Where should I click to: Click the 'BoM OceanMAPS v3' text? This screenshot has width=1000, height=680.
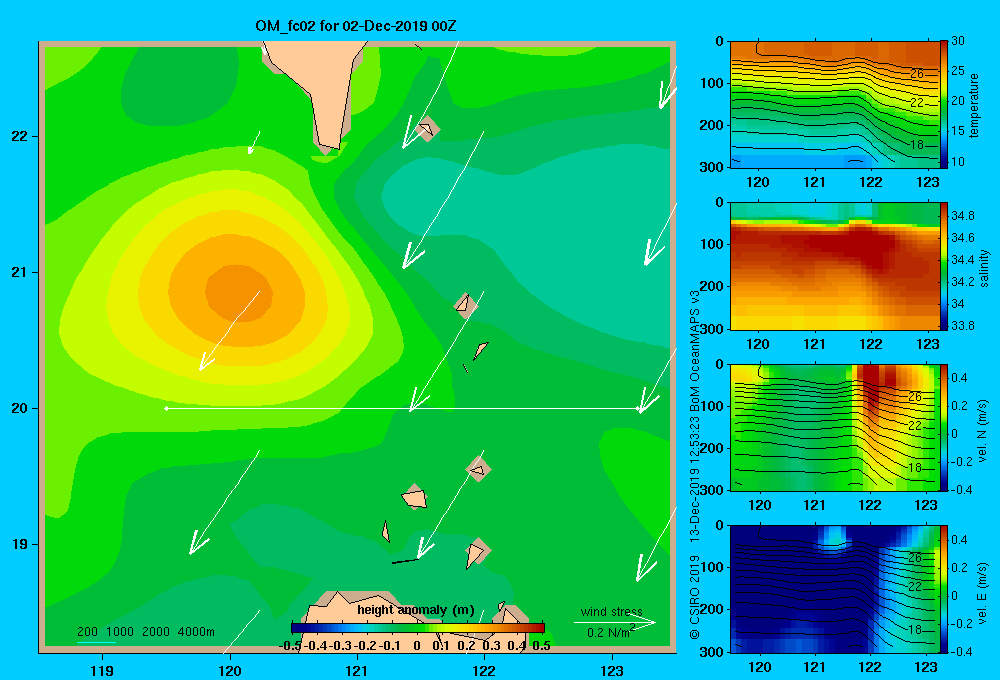click(x=695, y=351)
